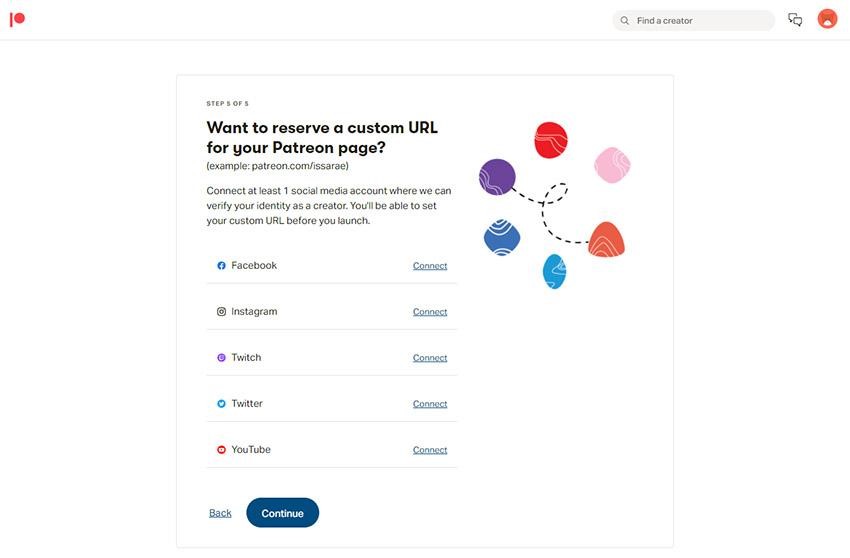Click the Twitter bird icon

click(x=221, y=404)
